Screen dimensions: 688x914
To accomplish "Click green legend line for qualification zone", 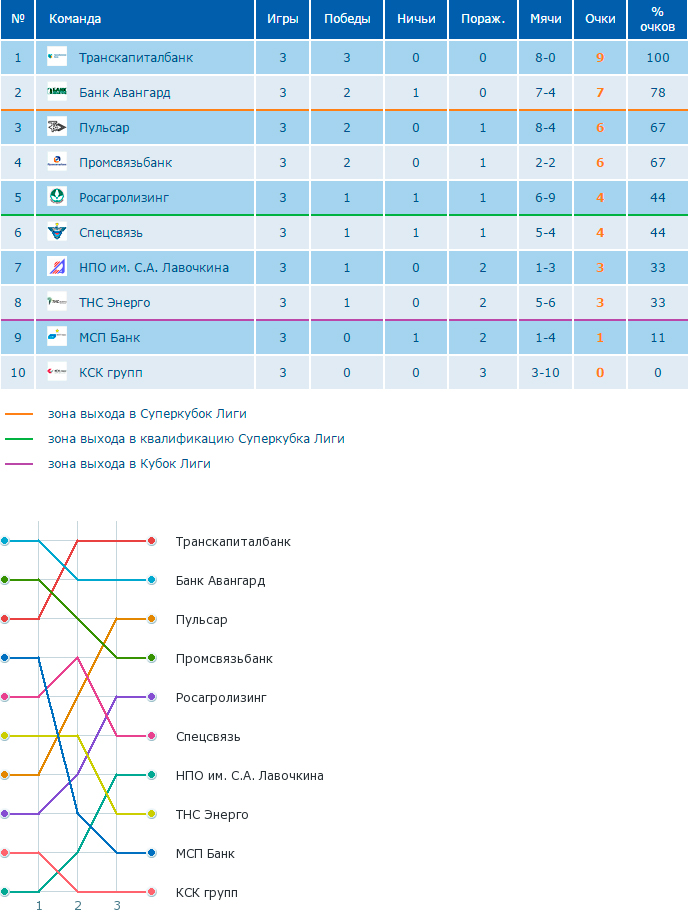I will [19, 439].
